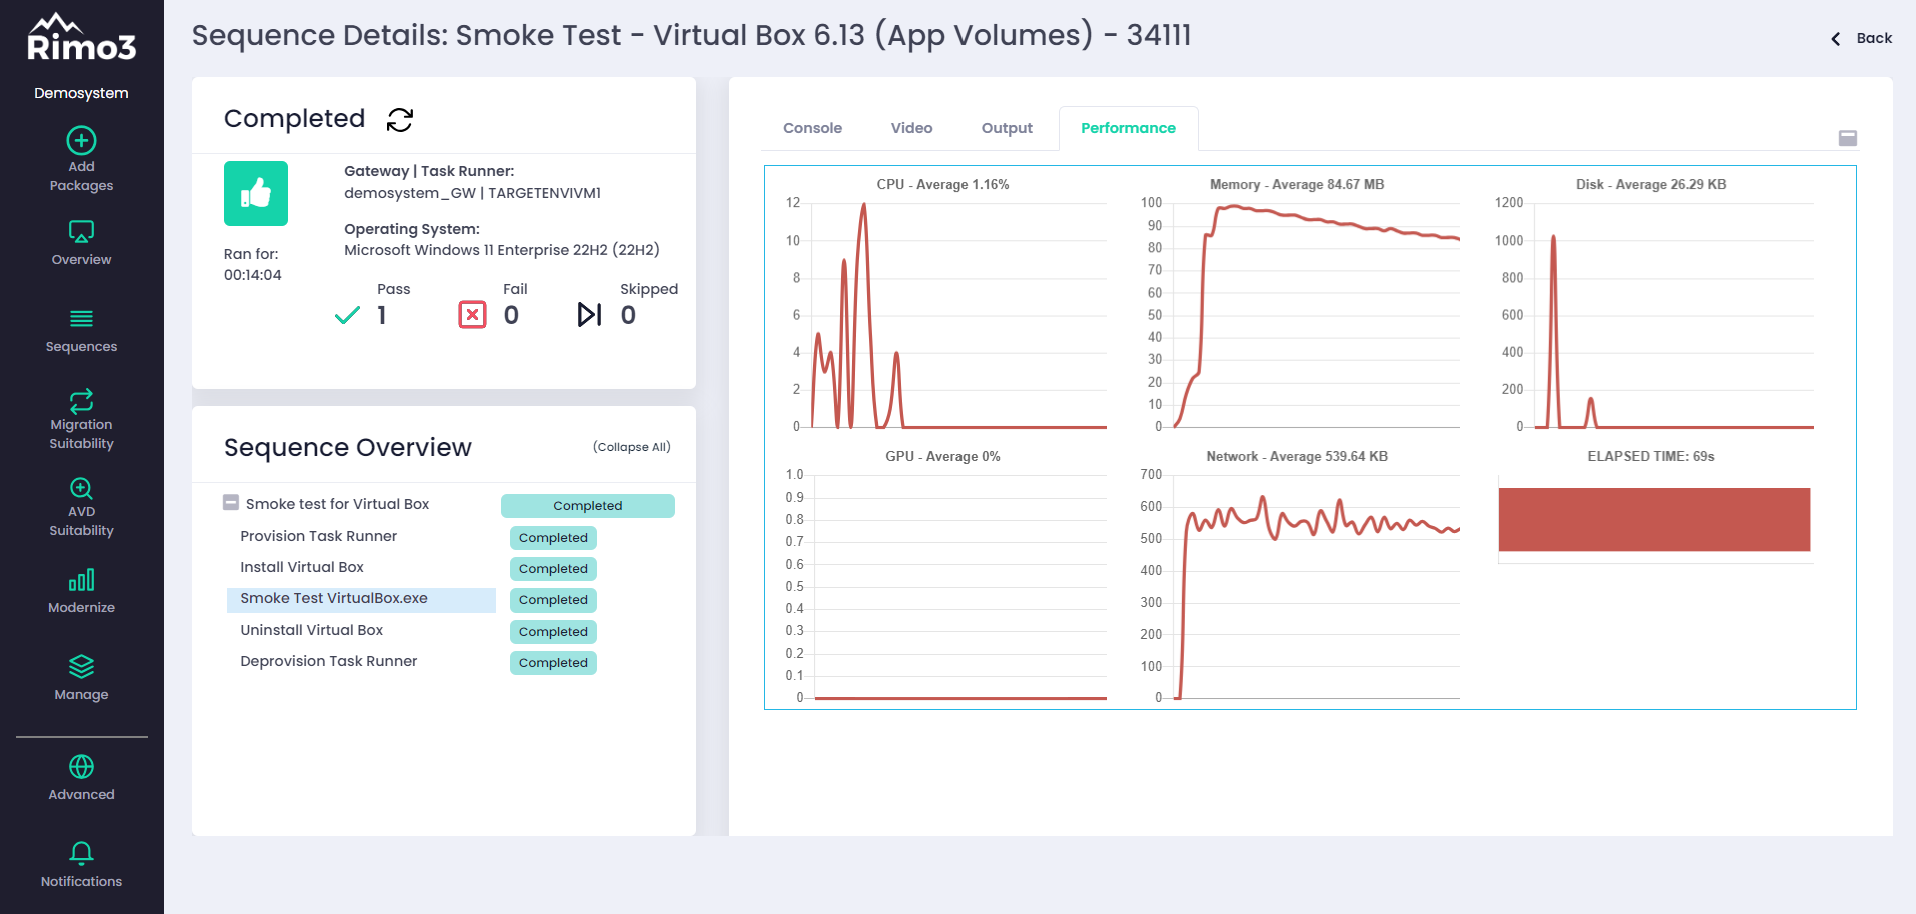This screenshot has width=1916, height=914.
Task: Click the 'Ran for: 00:14:04' text
Action: [252, 264]
